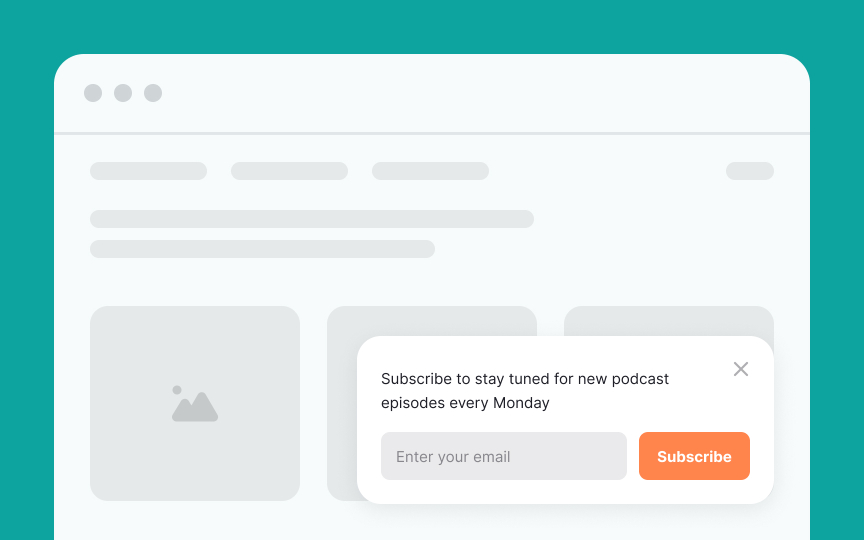Click the third gray window dot
Viewport: 864px width, 540px height.
tap(153, 93)
